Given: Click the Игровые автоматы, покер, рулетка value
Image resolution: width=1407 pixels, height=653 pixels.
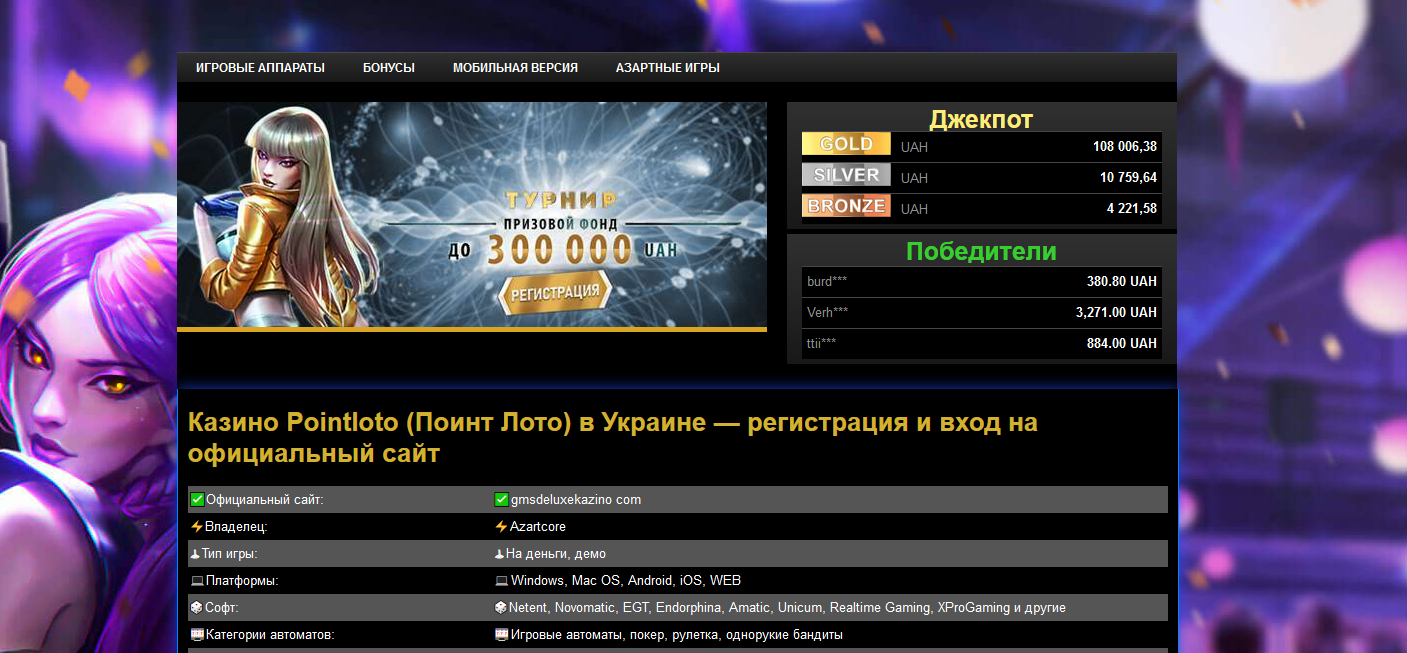Looking at the screenshot, I should click(677, 634).
